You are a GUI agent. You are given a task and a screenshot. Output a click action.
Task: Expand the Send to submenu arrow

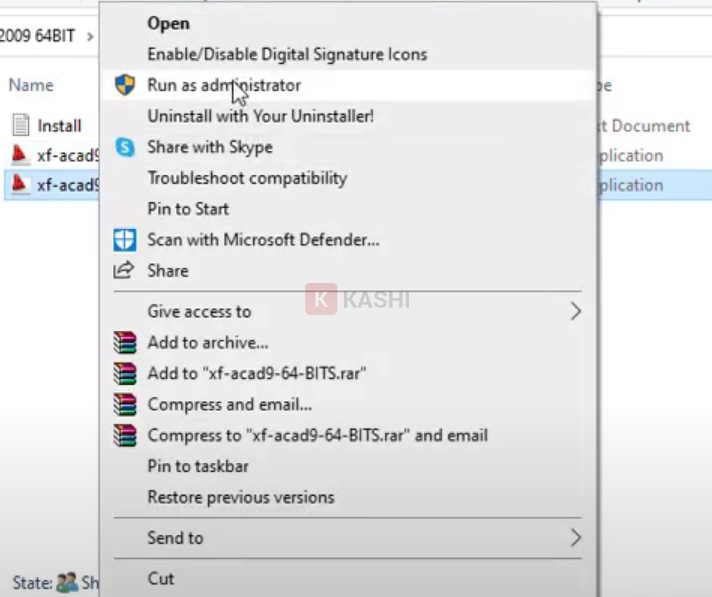[x=576, y=538]
